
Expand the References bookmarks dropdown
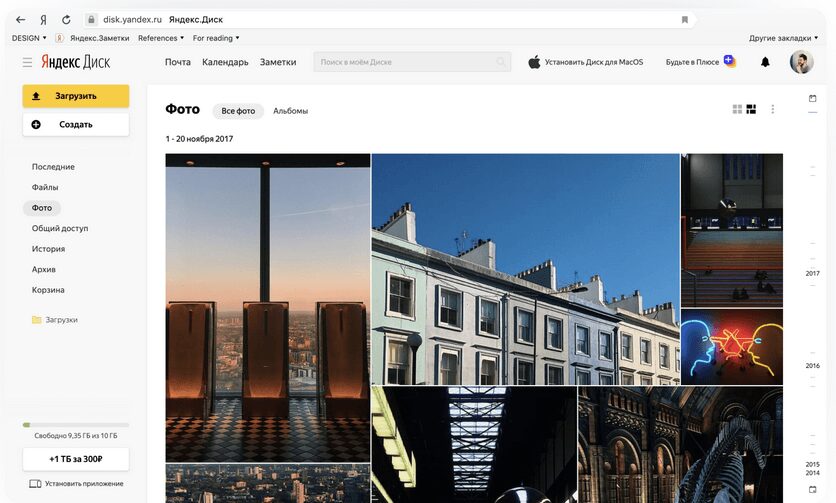pos(161,38)
